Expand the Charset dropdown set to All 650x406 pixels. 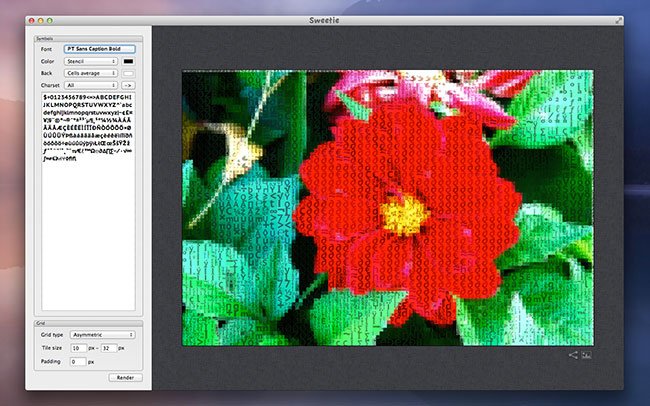pyautogui.click(x=91, y=86)
